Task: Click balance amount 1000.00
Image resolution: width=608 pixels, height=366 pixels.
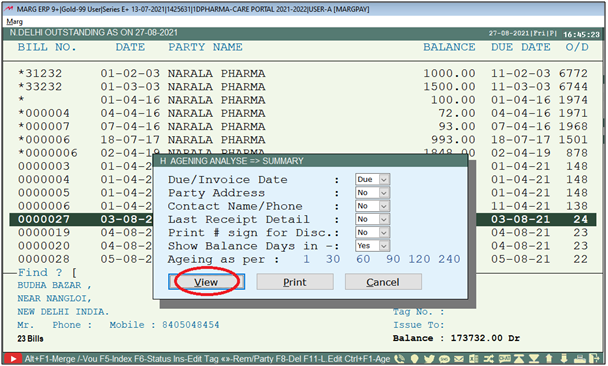Action: pos(449,73)
